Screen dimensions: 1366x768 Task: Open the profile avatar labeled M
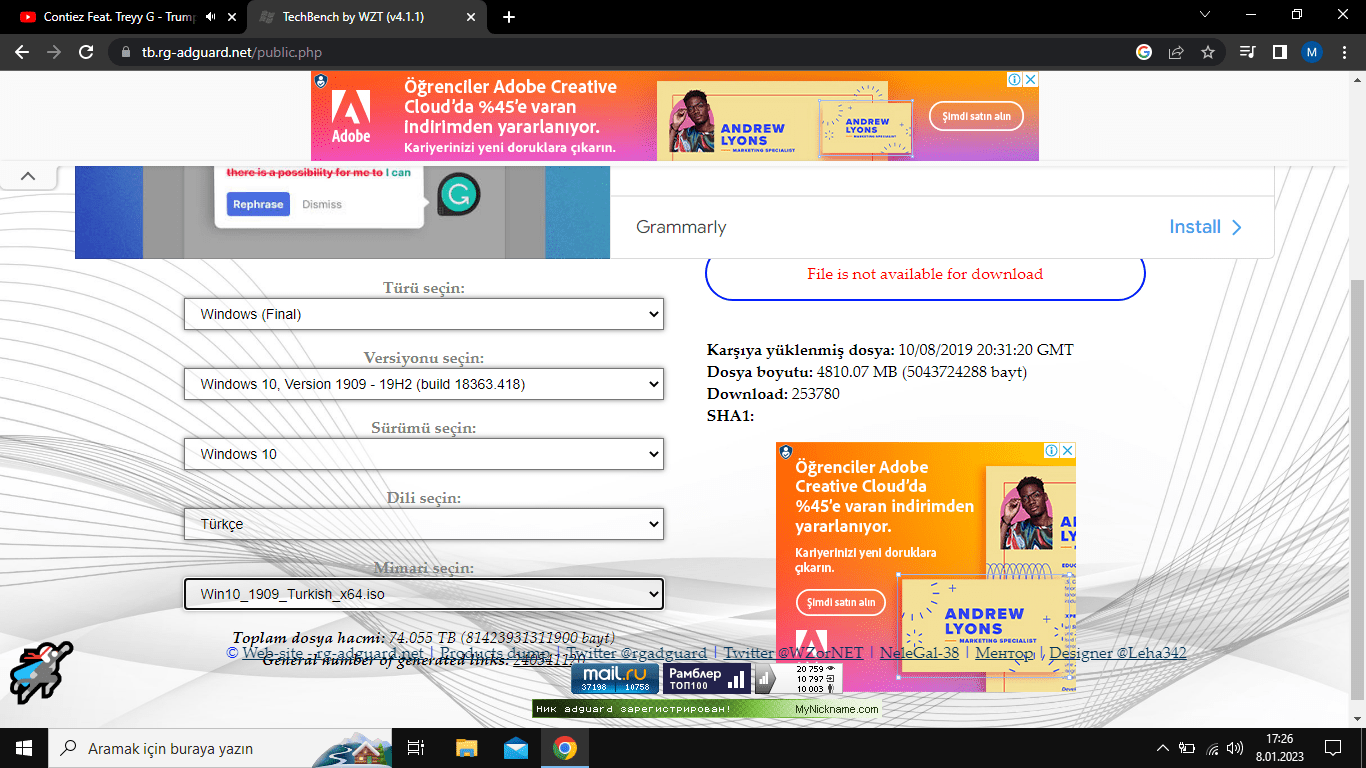1312,52
